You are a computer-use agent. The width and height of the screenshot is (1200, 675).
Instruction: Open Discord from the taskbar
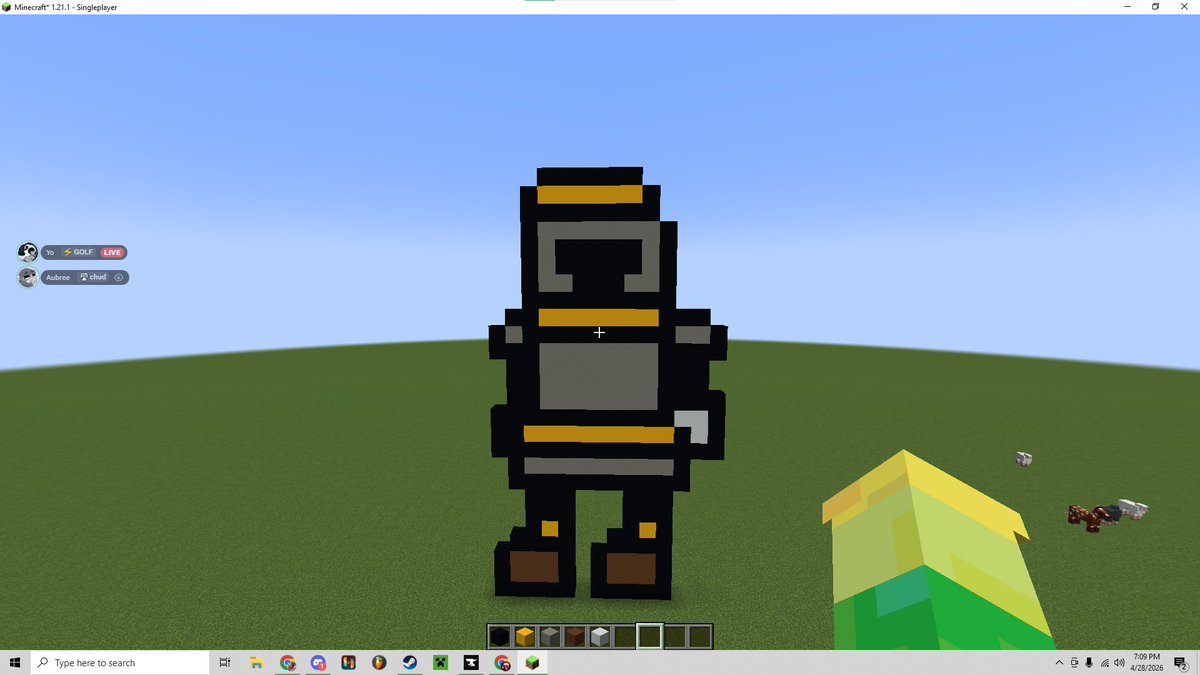coord(318,662)
